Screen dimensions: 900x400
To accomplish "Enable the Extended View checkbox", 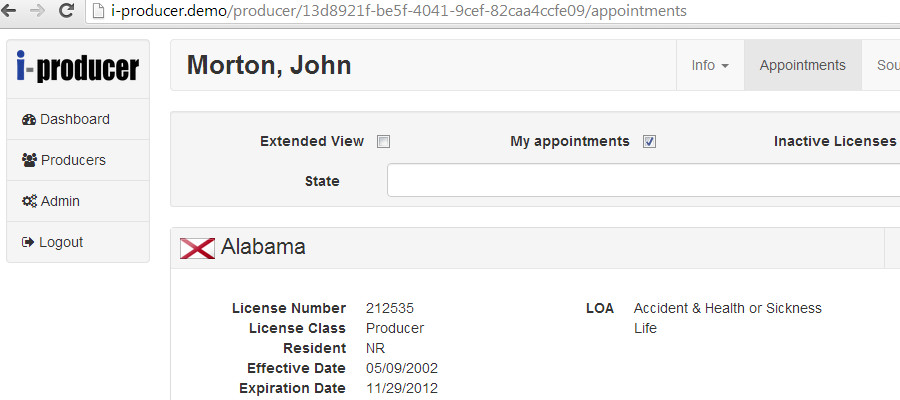I will [x=383, y=142].
